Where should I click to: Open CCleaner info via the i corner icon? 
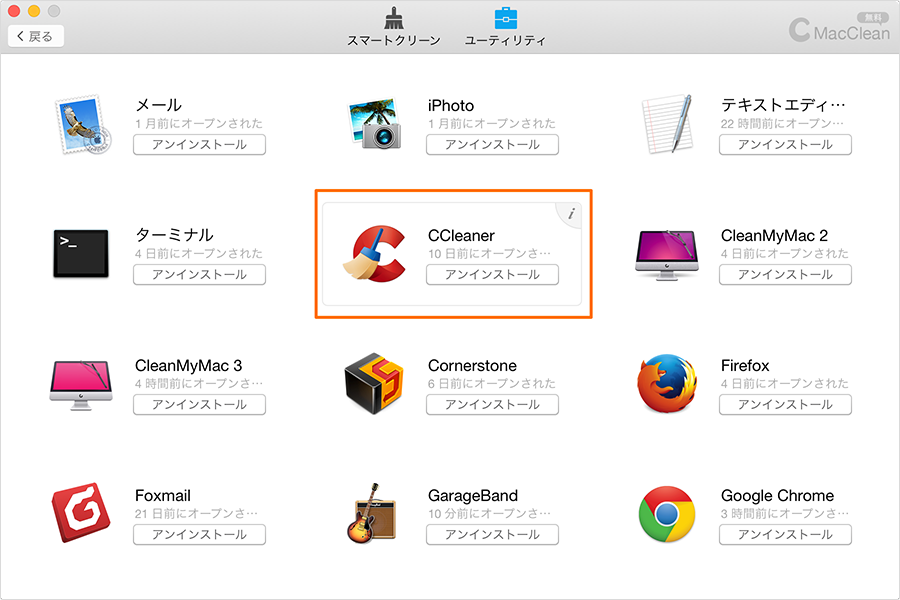pos(571,214)
